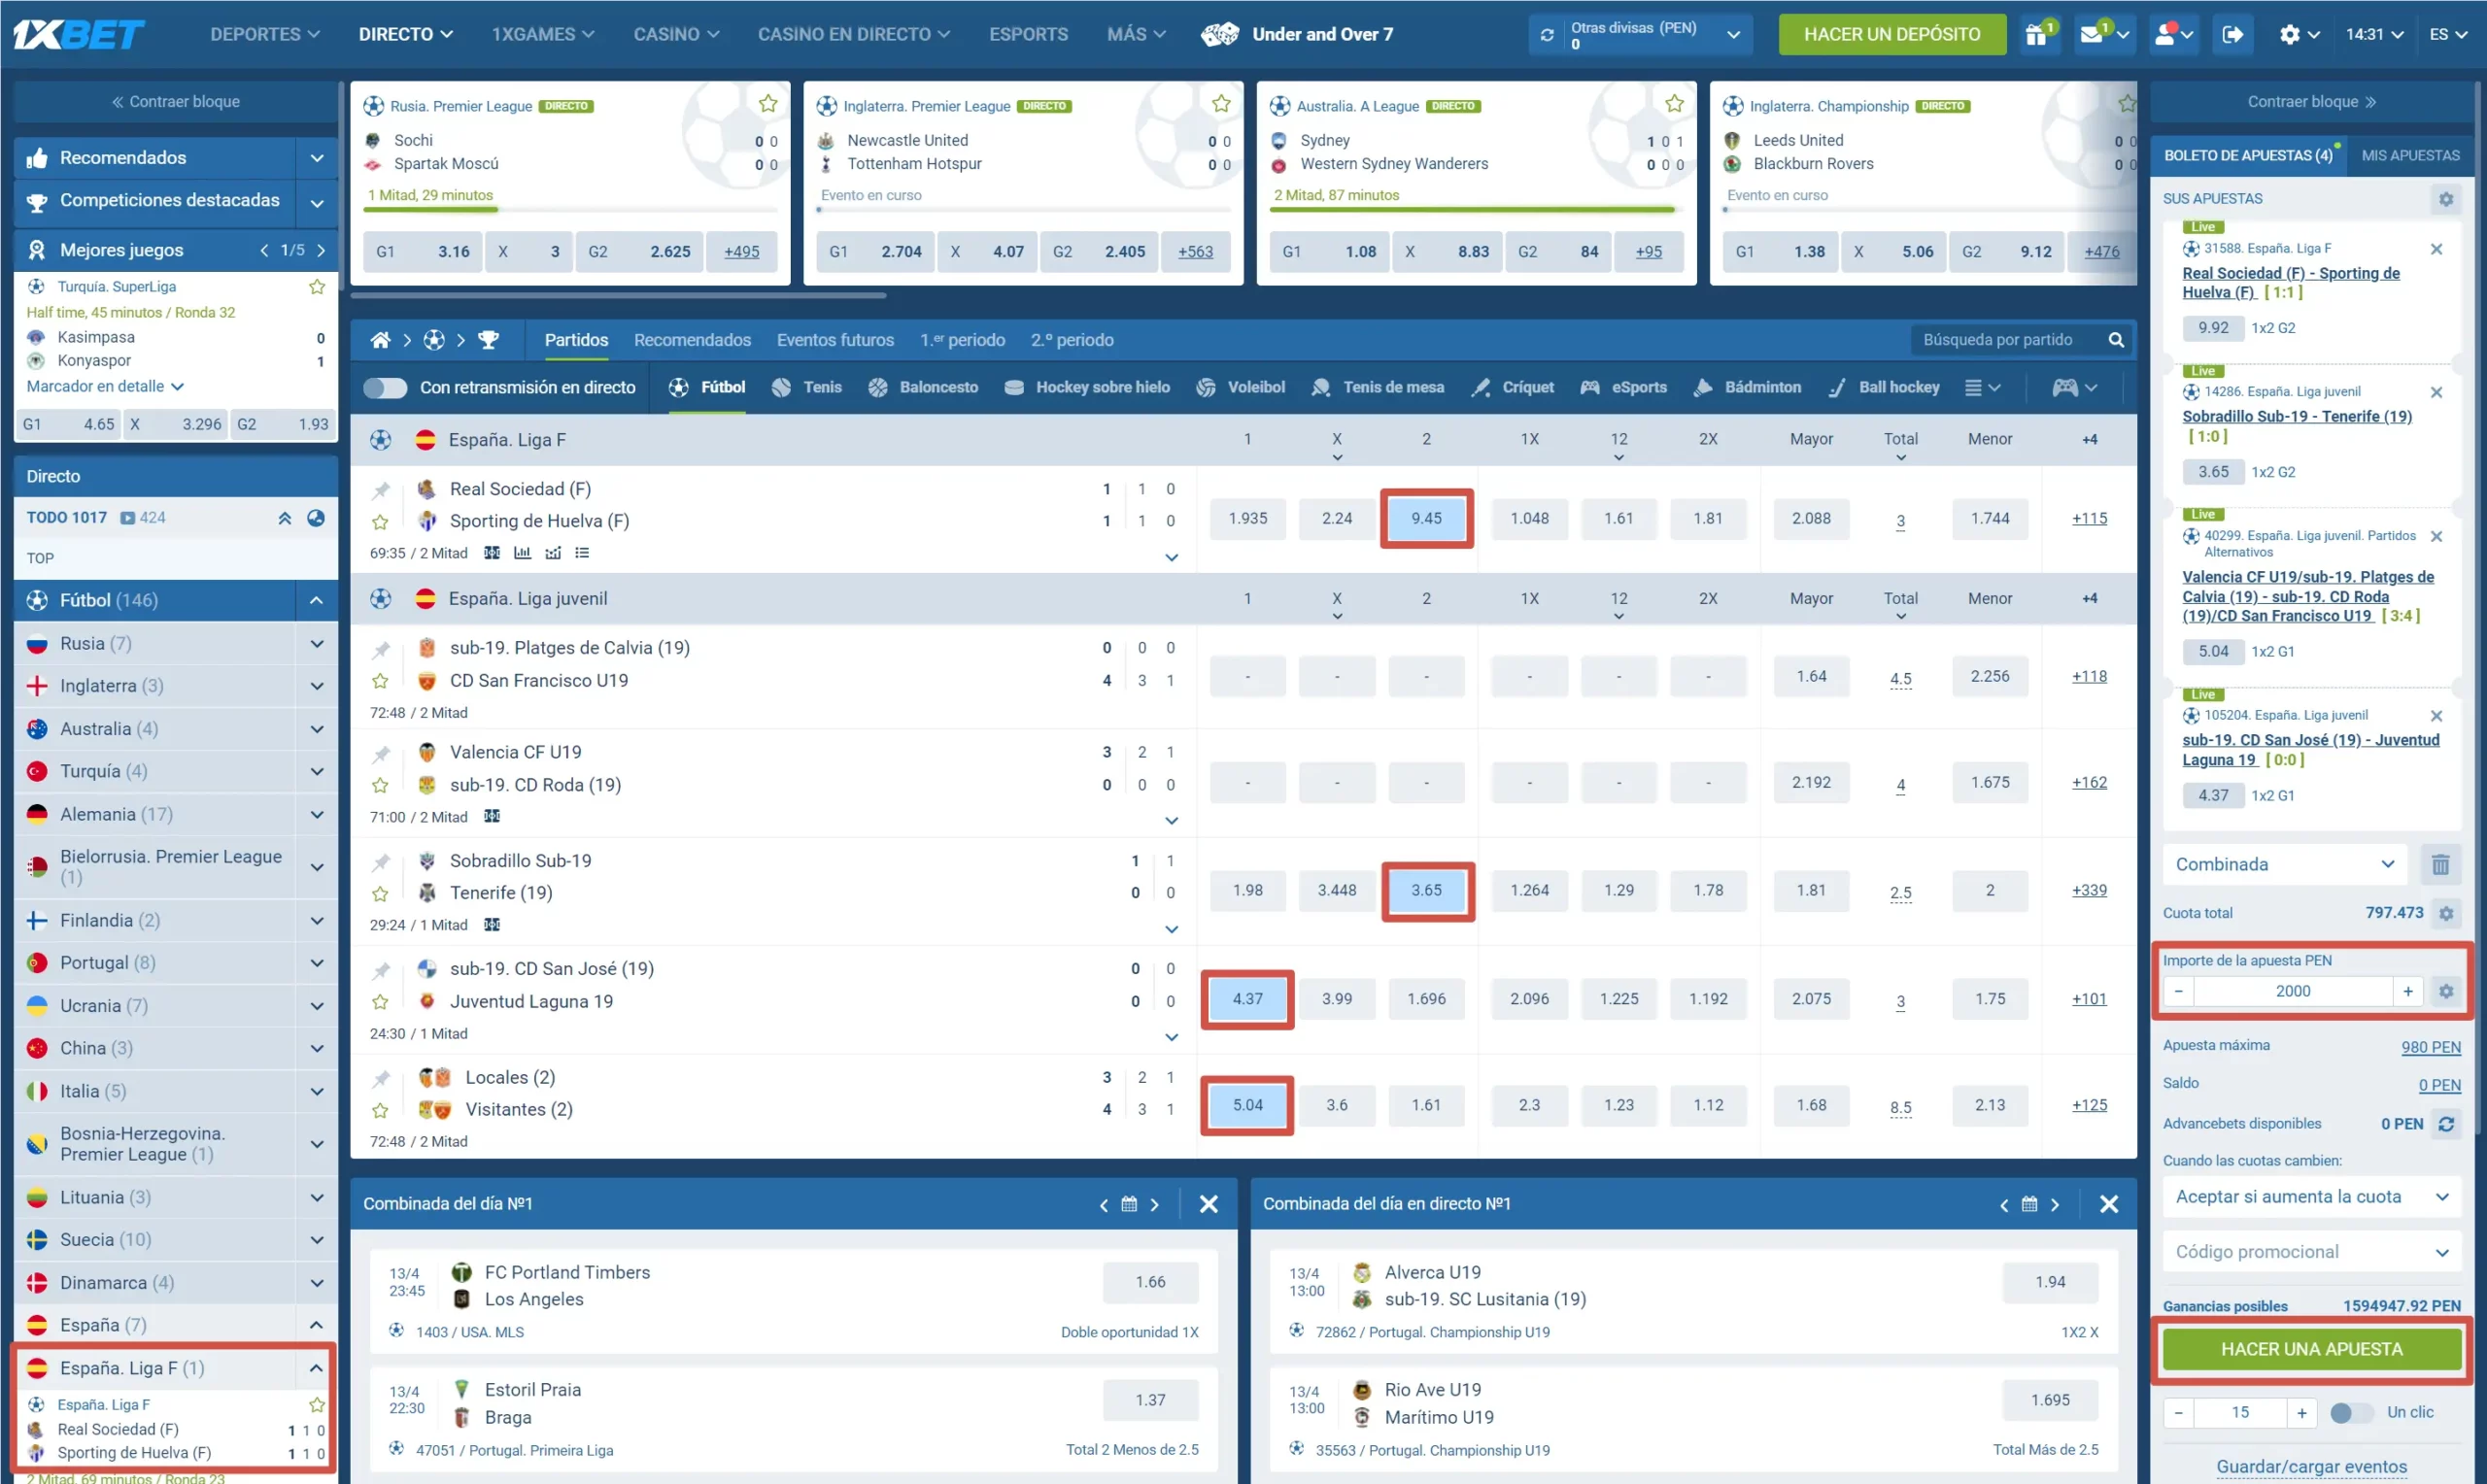
Task: Decrease one-click amount 15 with minus
Action: click(2178, 1413)
